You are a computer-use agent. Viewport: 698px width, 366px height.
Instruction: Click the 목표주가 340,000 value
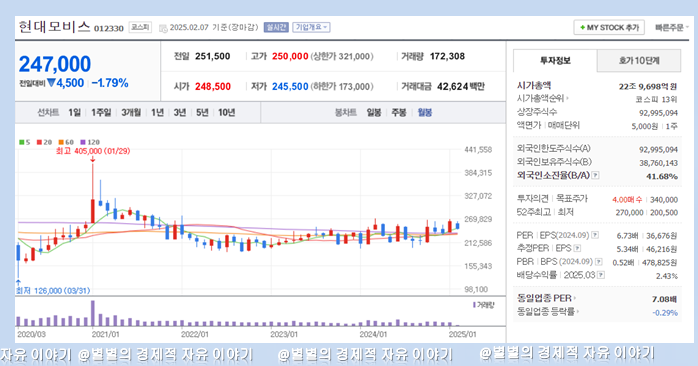pos(664,200)
